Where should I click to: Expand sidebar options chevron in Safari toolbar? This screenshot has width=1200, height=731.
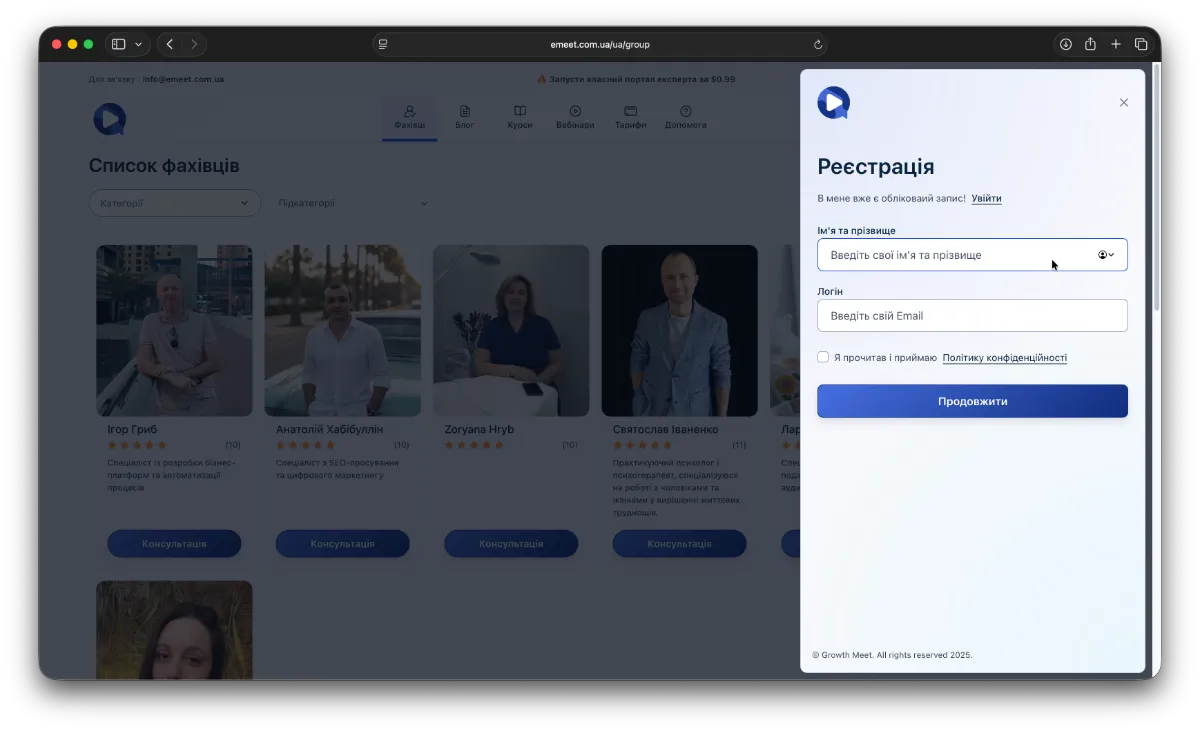(x=138, y=44)
